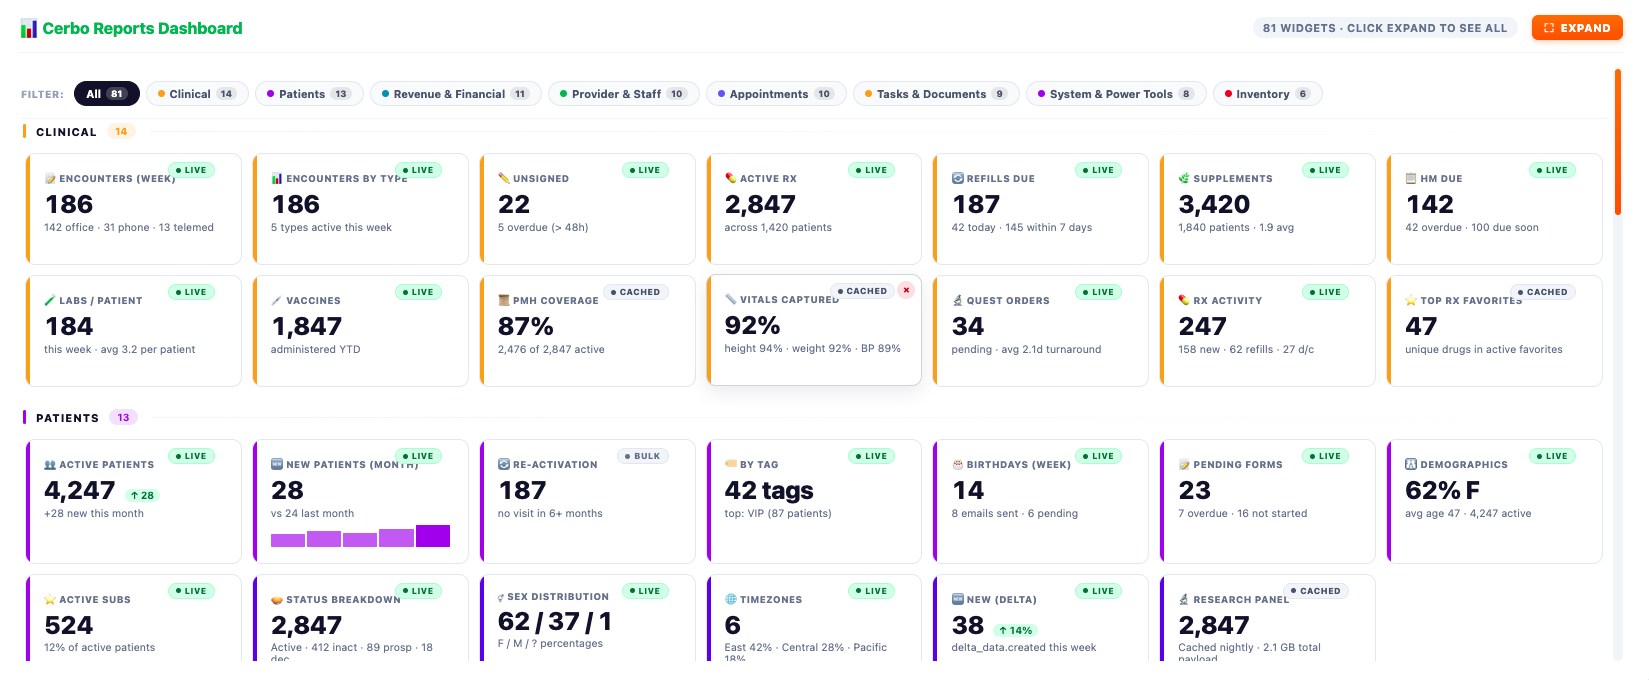The height and width of the screenshot is (680, 1649).
Task: Click the Quest Orders microscope icon
Action: tap(957, 301)
